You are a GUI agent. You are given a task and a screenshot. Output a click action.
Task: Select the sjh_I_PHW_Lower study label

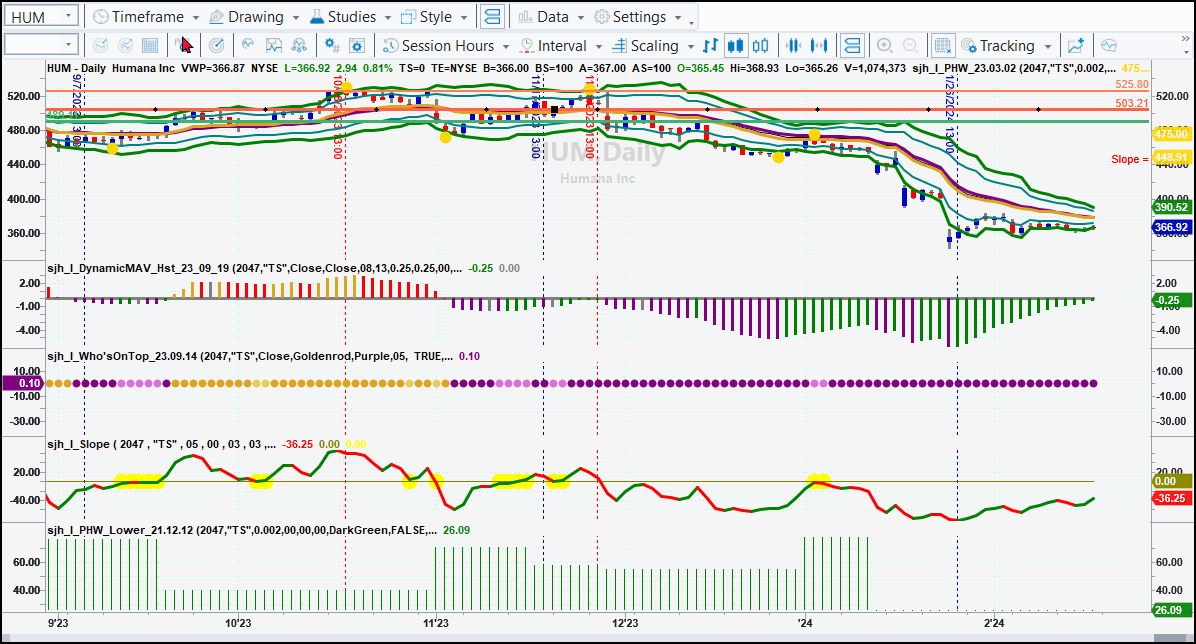click(x=242, y=530)
